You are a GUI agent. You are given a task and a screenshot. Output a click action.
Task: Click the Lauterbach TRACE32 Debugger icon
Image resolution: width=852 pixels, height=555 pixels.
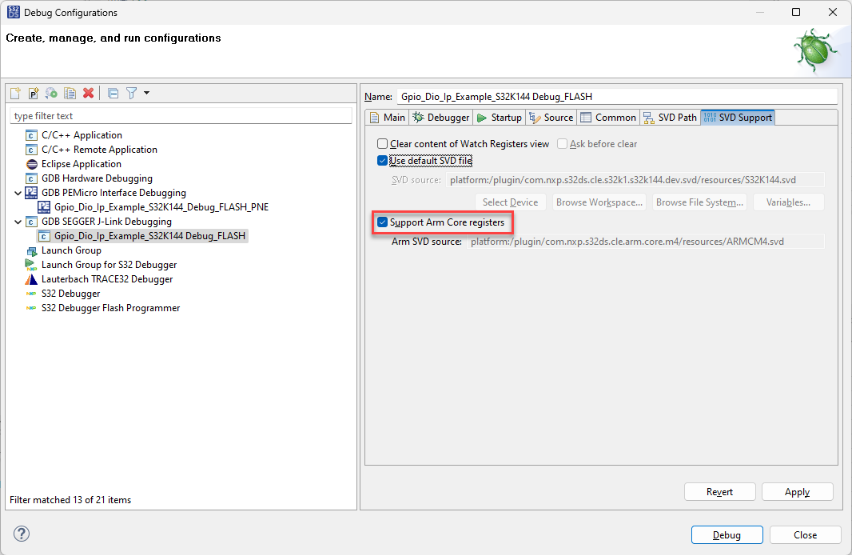31,279
